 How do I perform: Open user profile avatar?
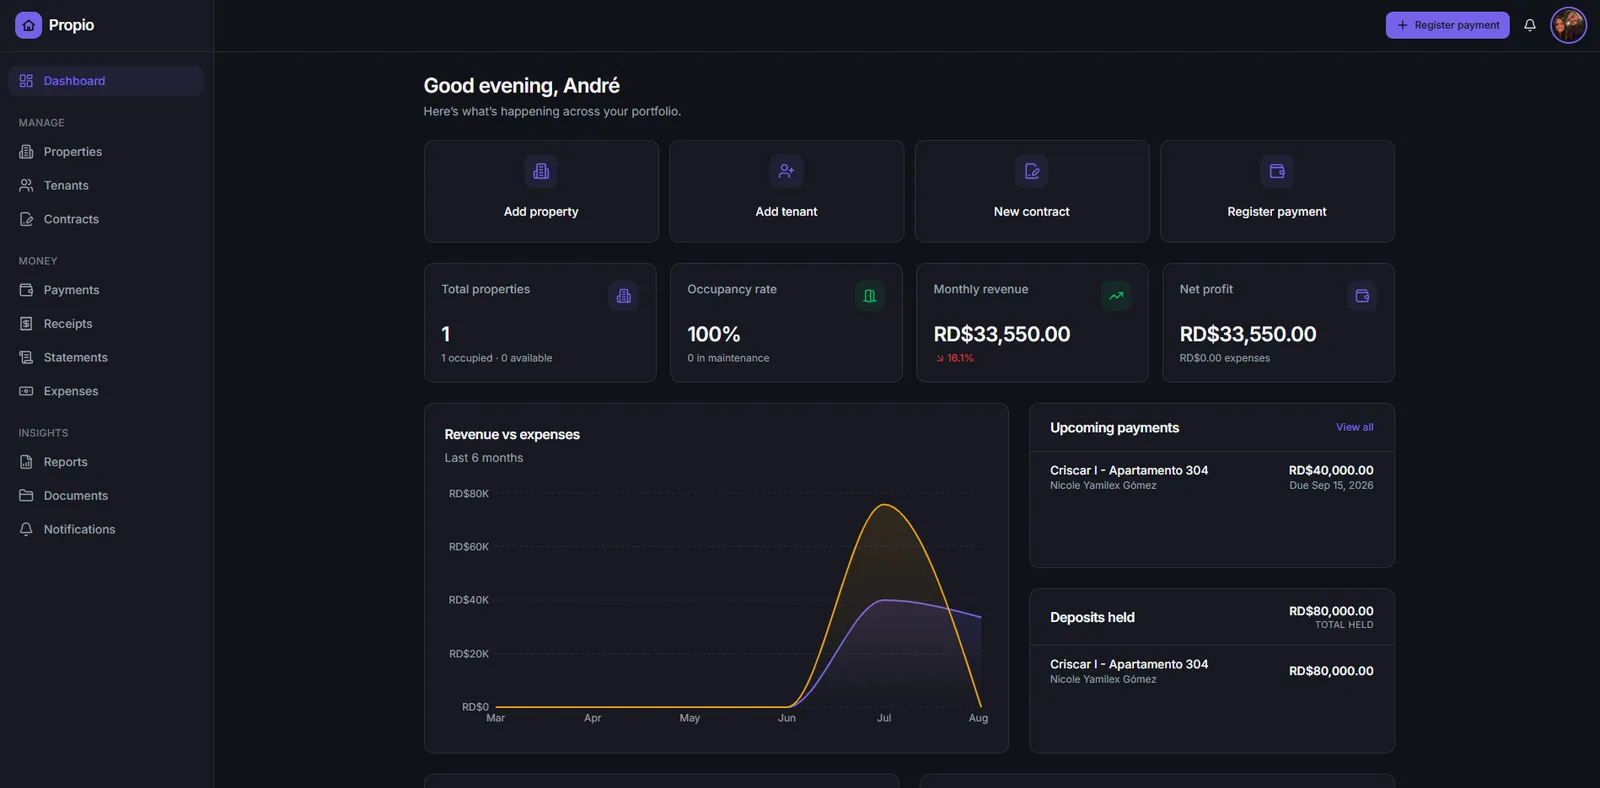click(x=1568, y=25)
